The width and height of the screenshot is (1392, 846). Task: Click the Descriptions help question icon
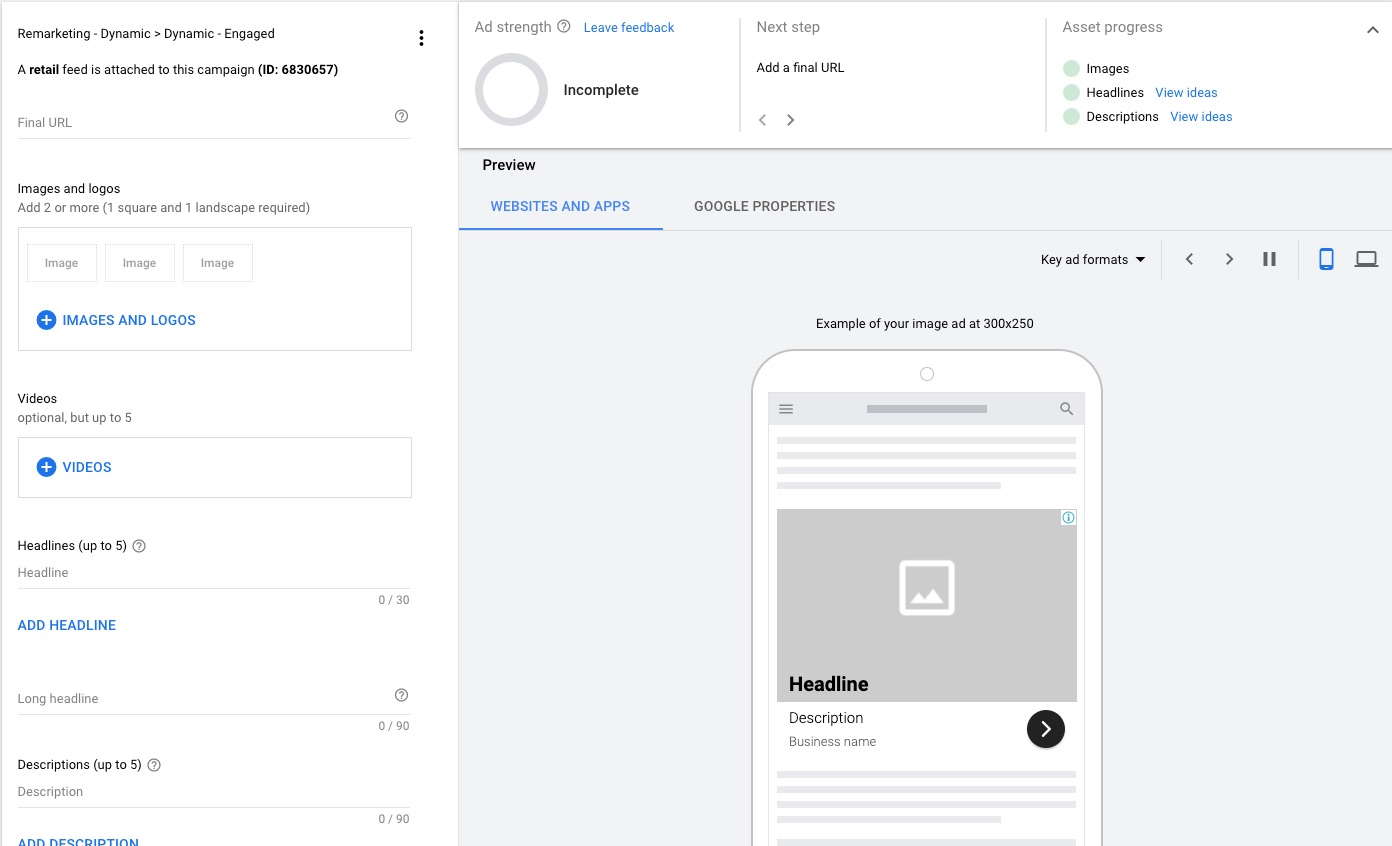154,765
